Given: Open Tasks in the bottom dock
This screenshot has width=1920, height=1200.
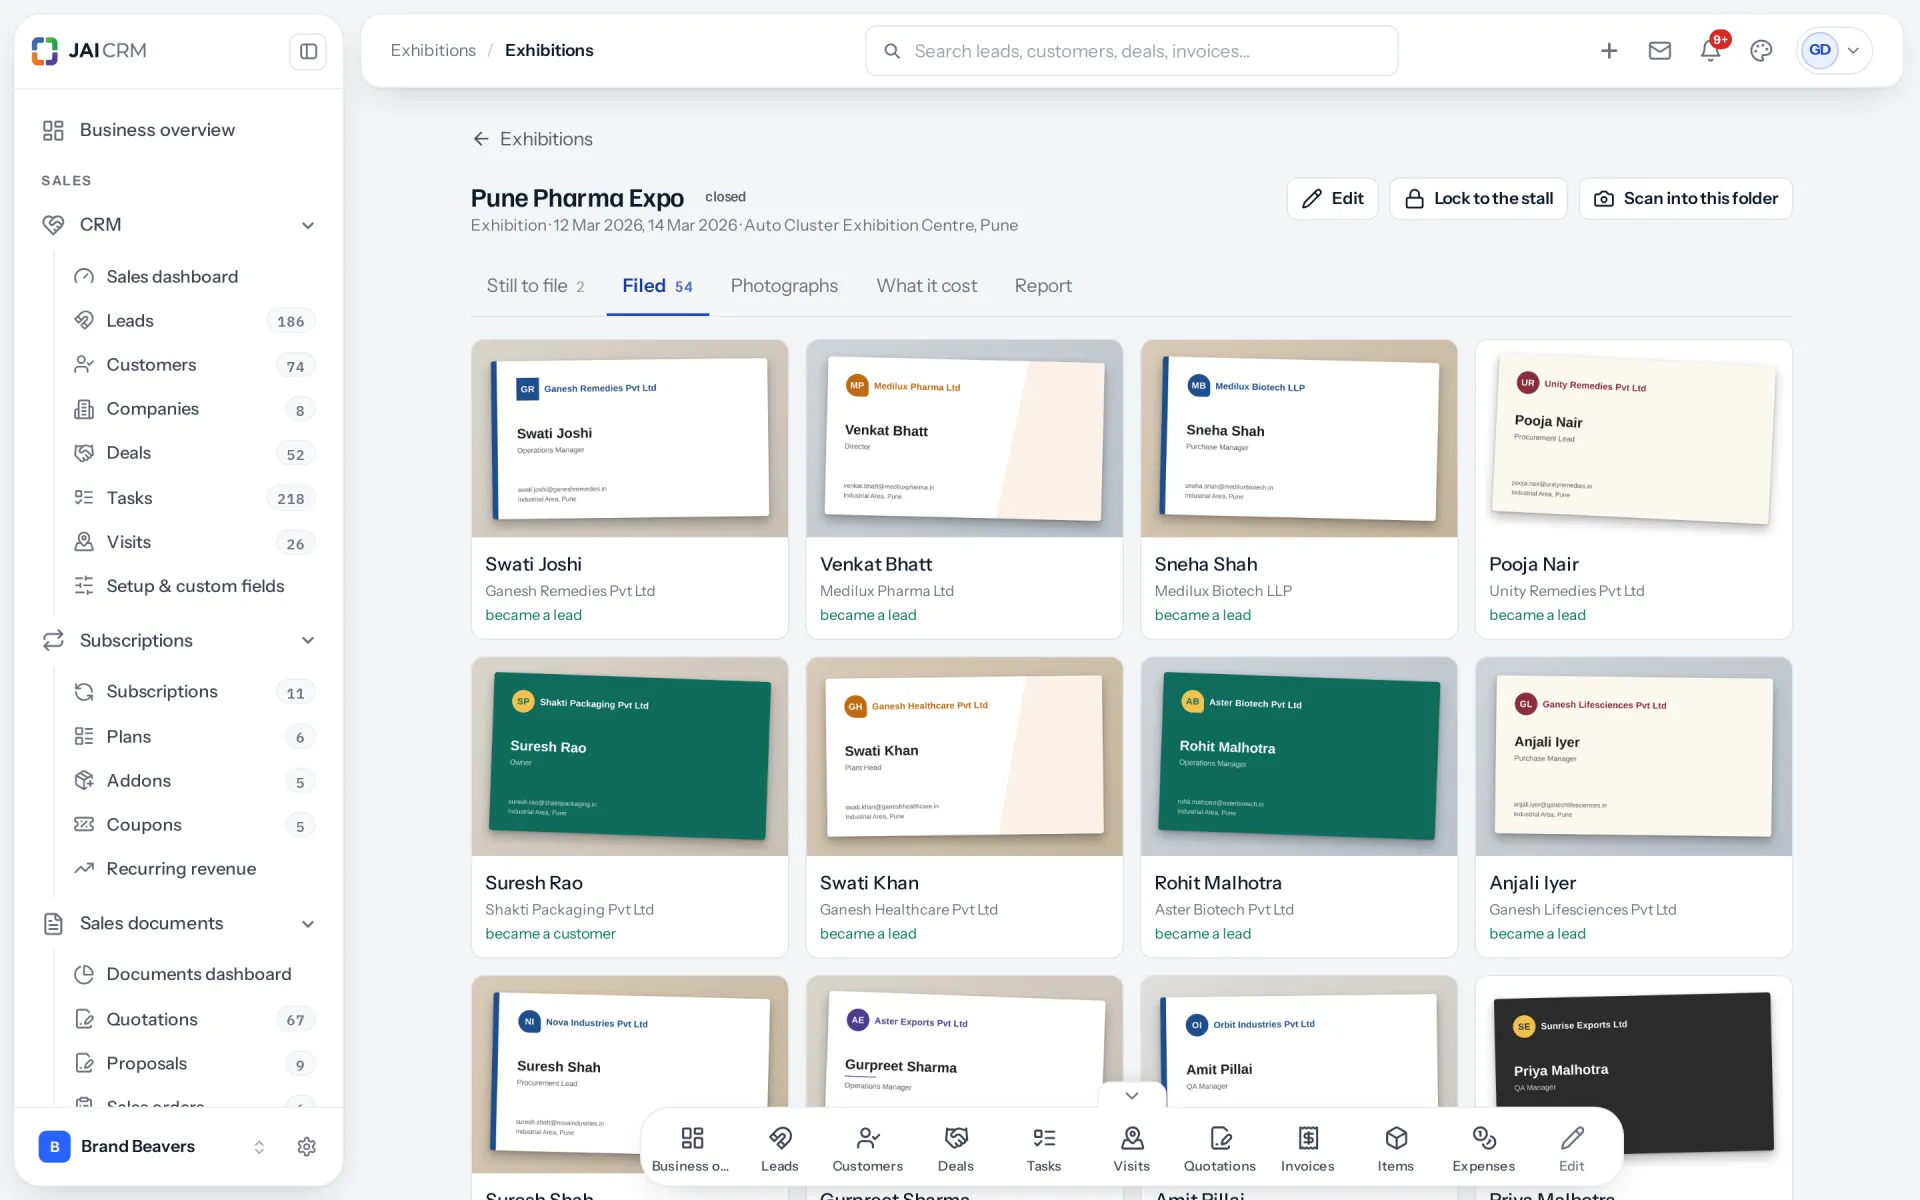Looking at the screenshot, I should coord(1044,1148).
